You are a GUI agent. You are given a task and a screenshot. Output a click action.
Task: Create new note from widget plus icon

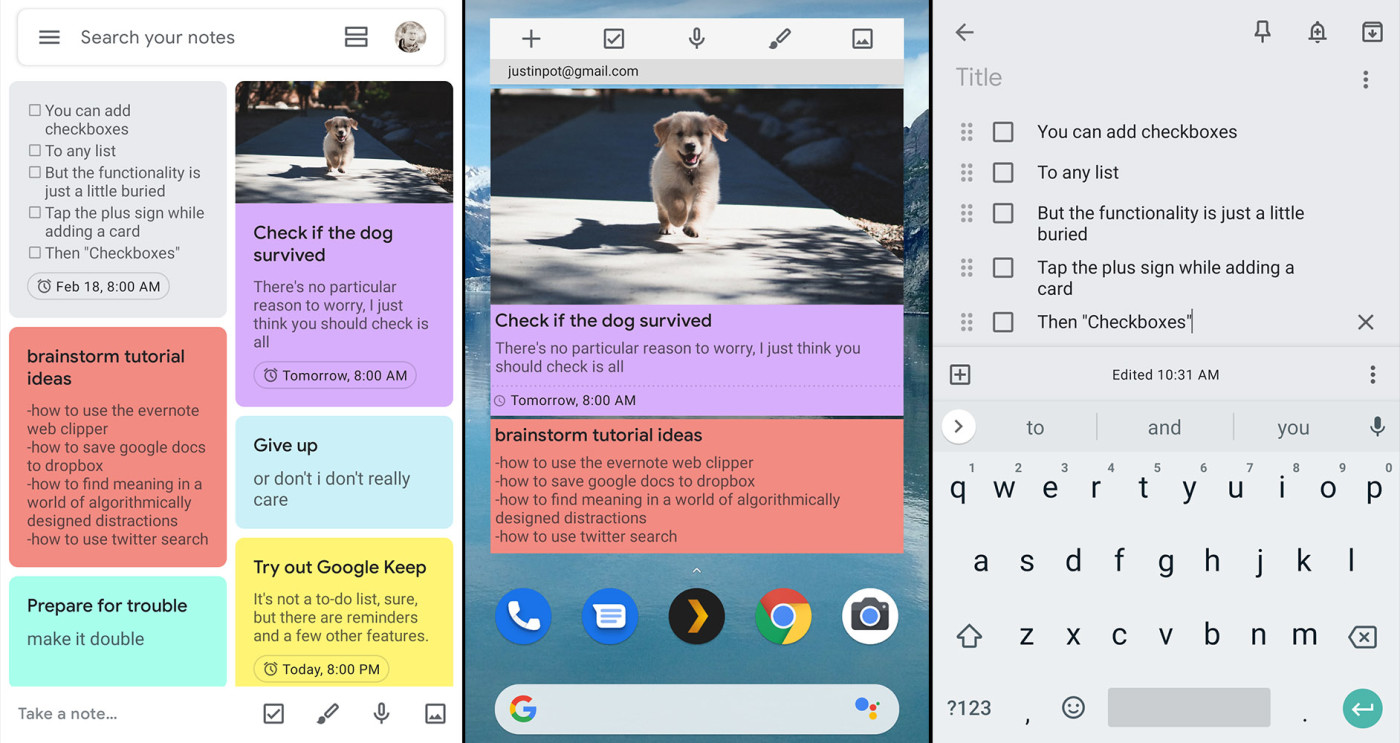coord(531,39)
